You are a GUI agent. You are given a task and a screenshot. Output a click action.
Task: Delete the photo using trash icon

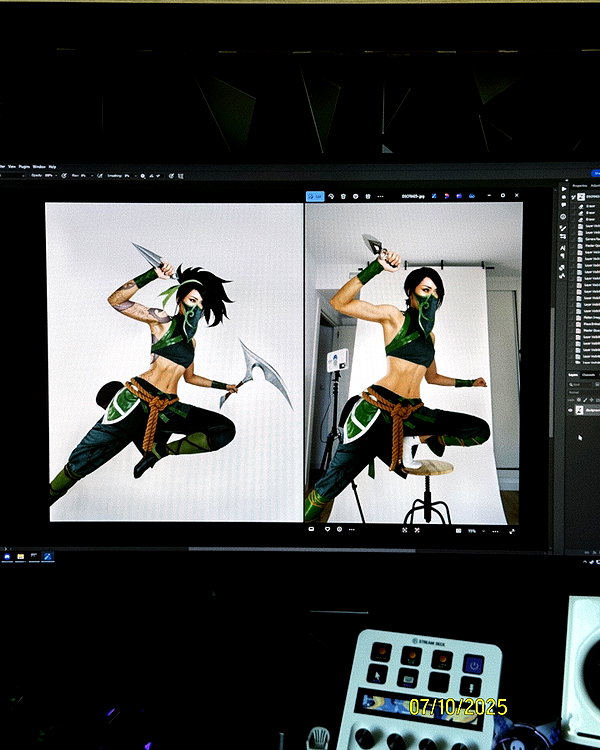(343, 196)
